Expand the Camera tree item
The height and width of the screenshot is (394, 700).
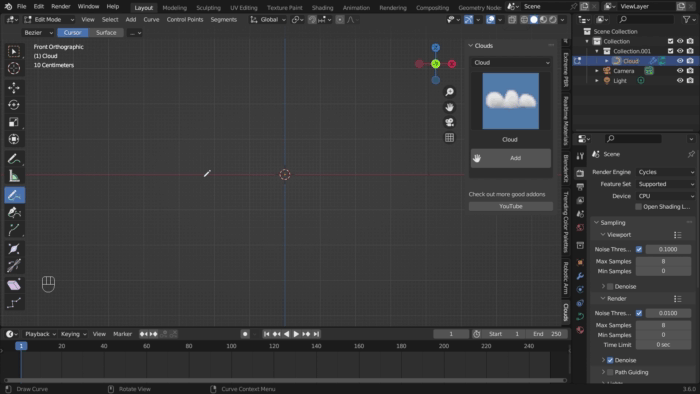[597, 71]
